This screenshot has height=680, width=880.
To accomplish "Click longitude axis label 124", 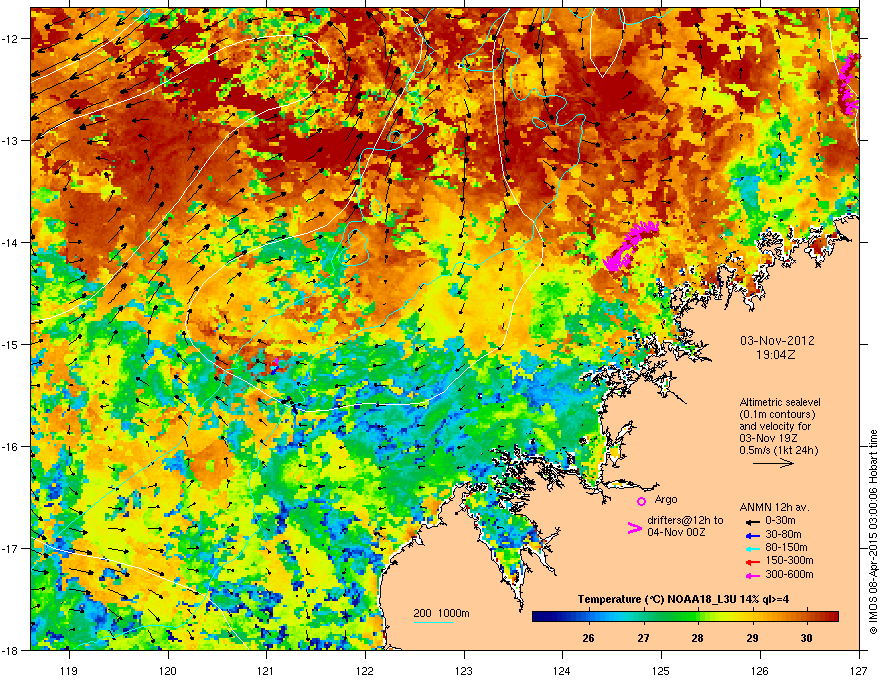I will click(x=562, y=670).
